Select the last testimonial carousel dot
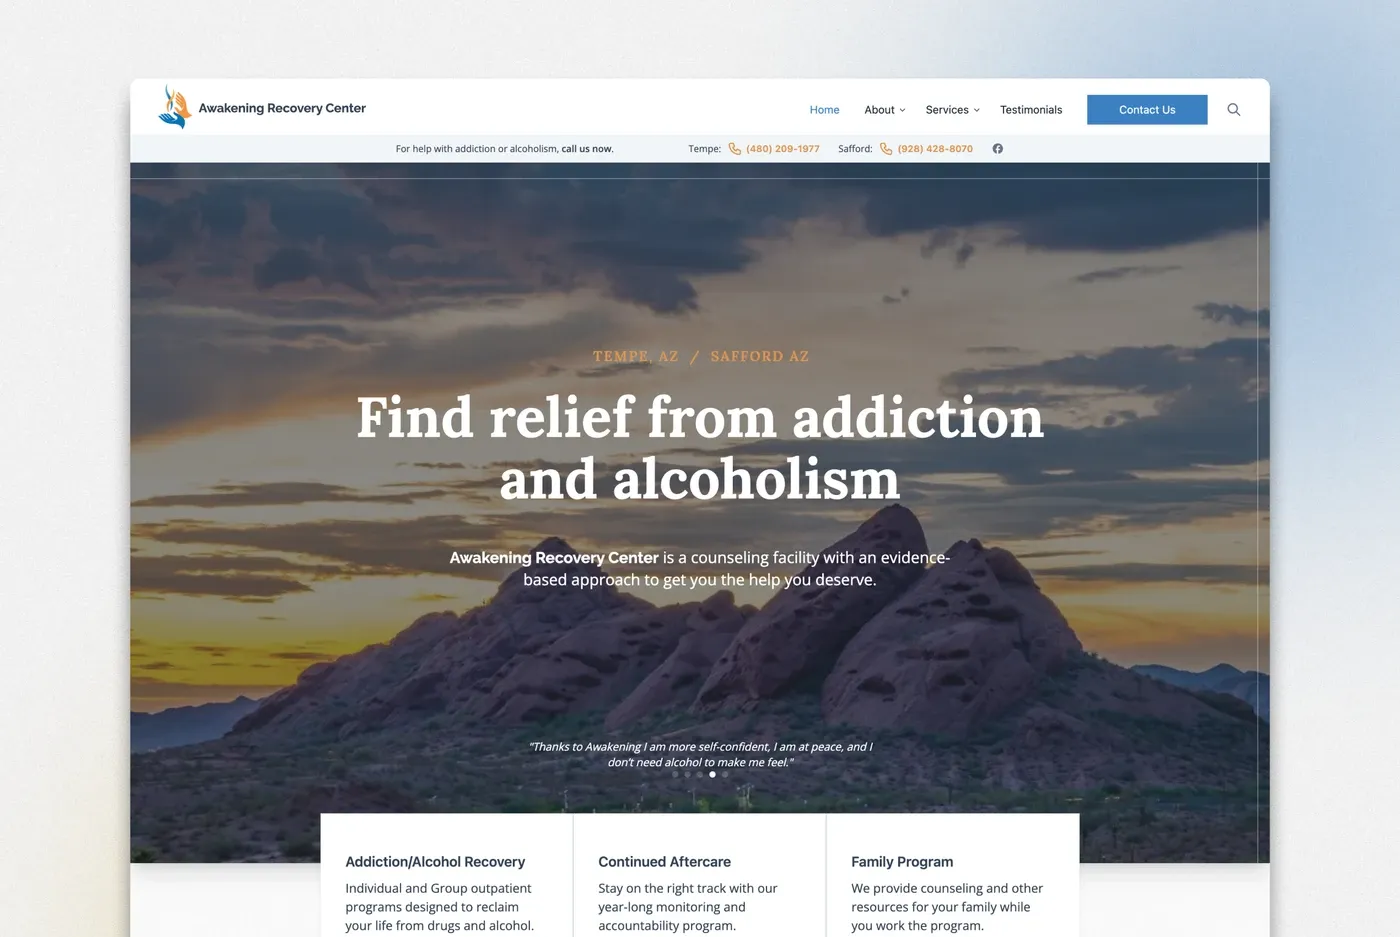This screenshot has height=937, width=1400. (725, 774)
